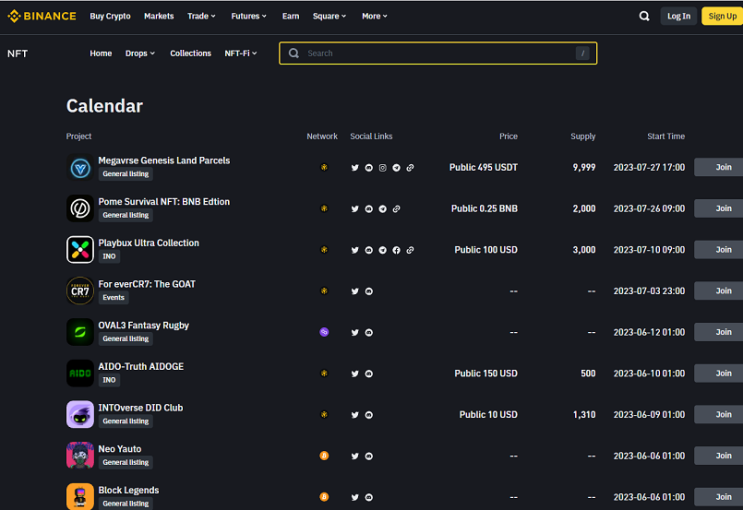Viewport: 743px width, 510px height.
Task: Join the INTOverse DID Club listing
Action: [x=719, y=415]
